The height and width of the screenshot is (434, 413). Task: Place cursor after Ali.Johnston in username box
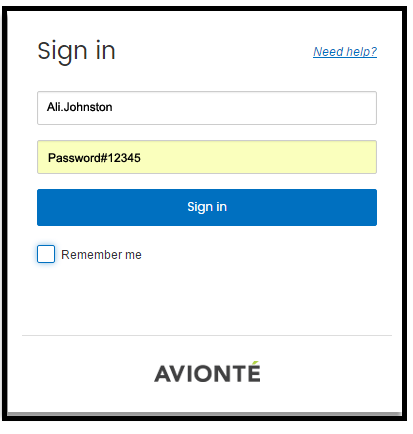pos(113,107)
